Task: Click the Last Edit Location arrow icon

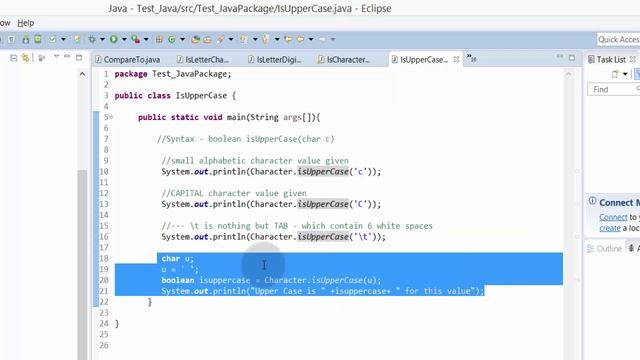Action: [288, 39]
